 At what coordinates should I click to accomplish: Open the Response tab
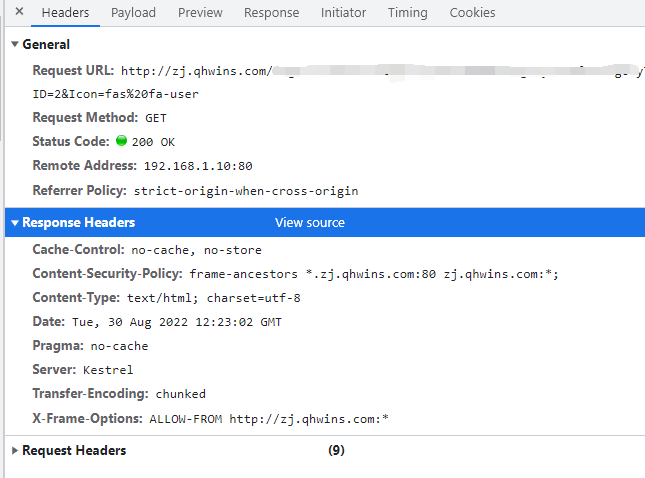(271, 13)
